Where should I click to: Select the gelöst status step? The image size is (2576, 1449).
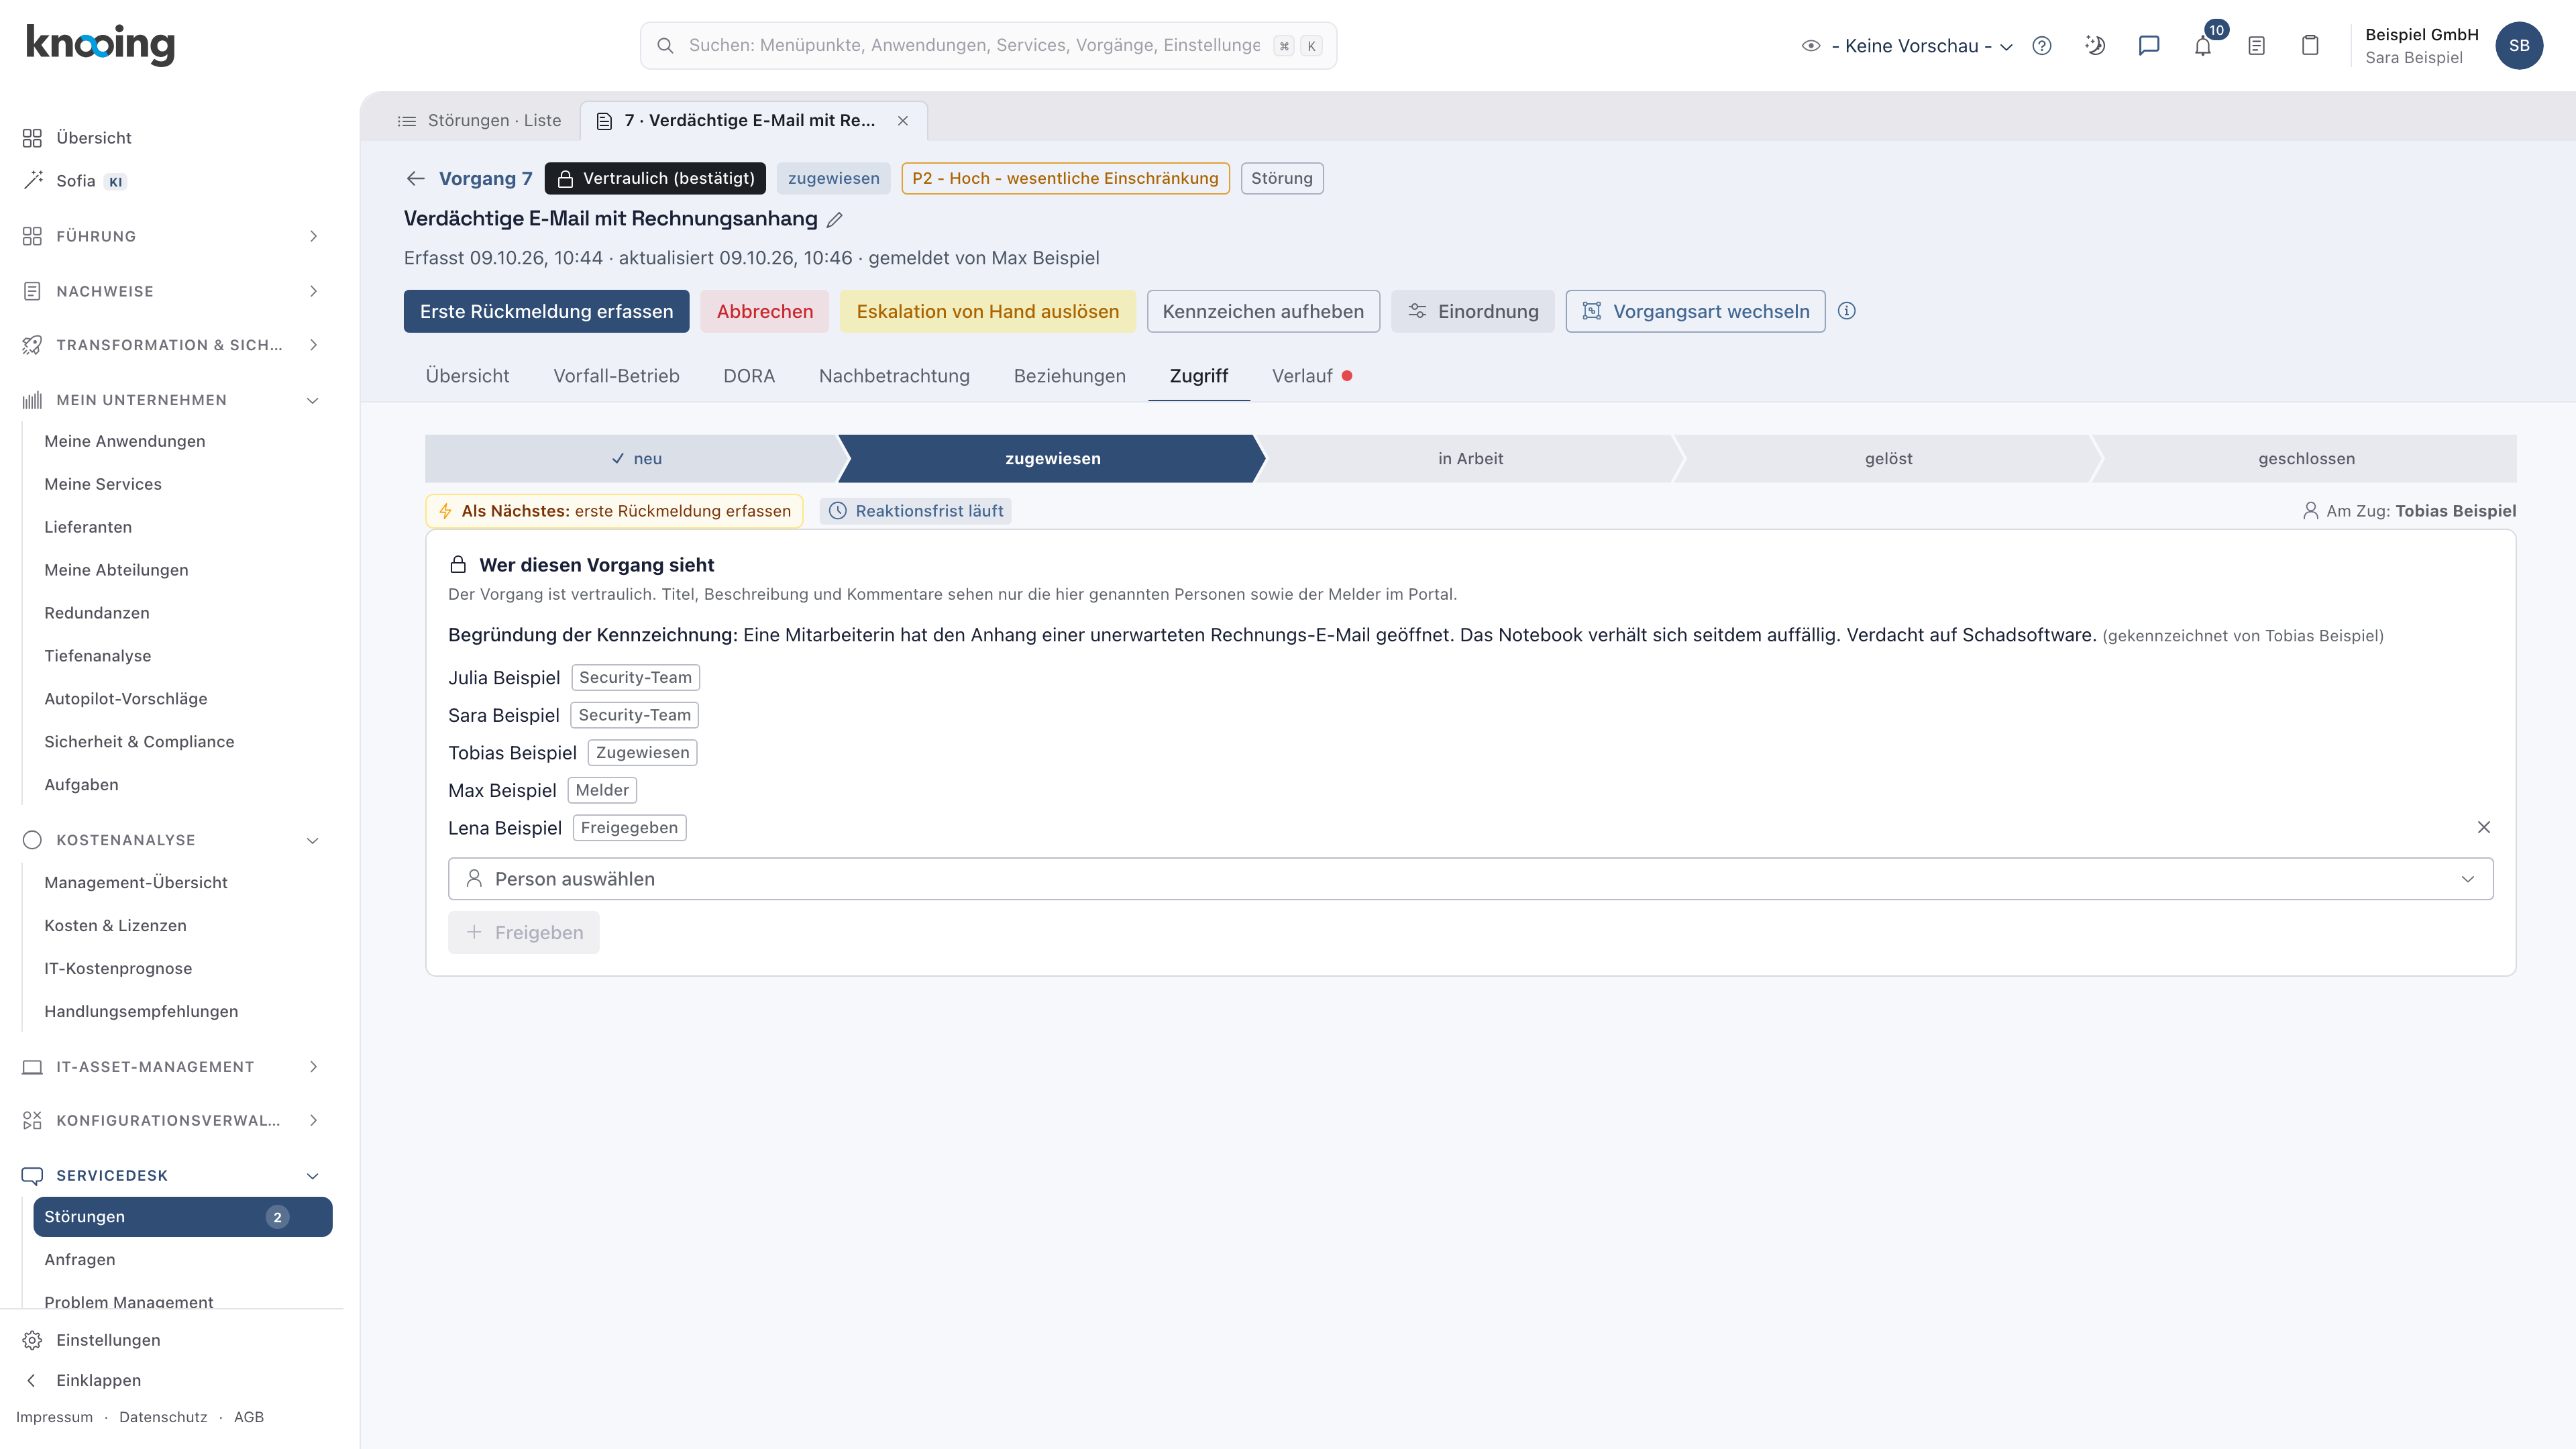[1888, 459]
